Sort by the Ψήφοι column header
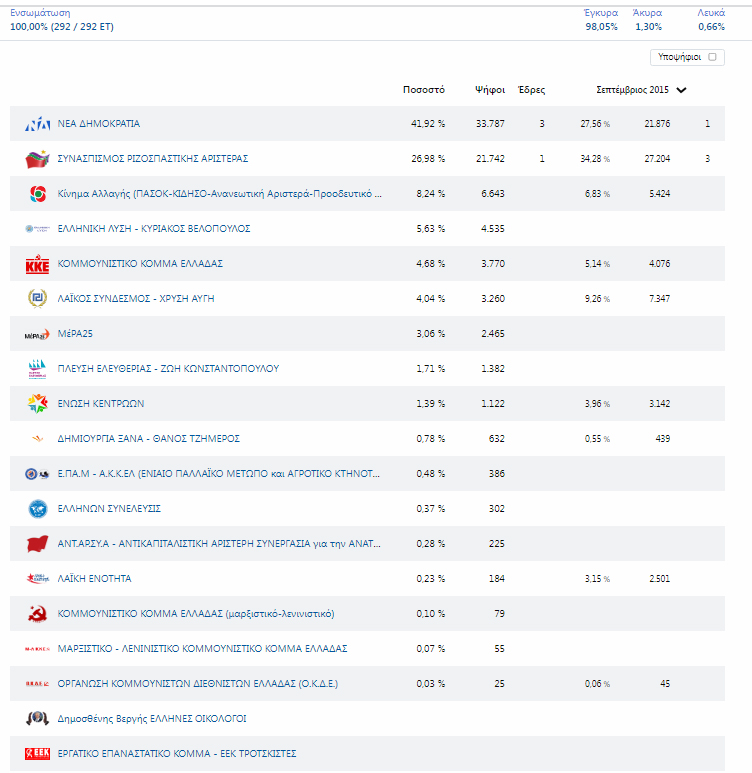752x773 pixels. (x=490, y=90)
